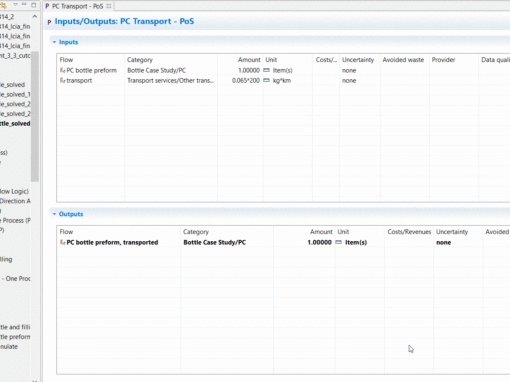The image size is (510, 382).
Task: Click the Unit header in Inputs table
Action: (x=271, y=60)
